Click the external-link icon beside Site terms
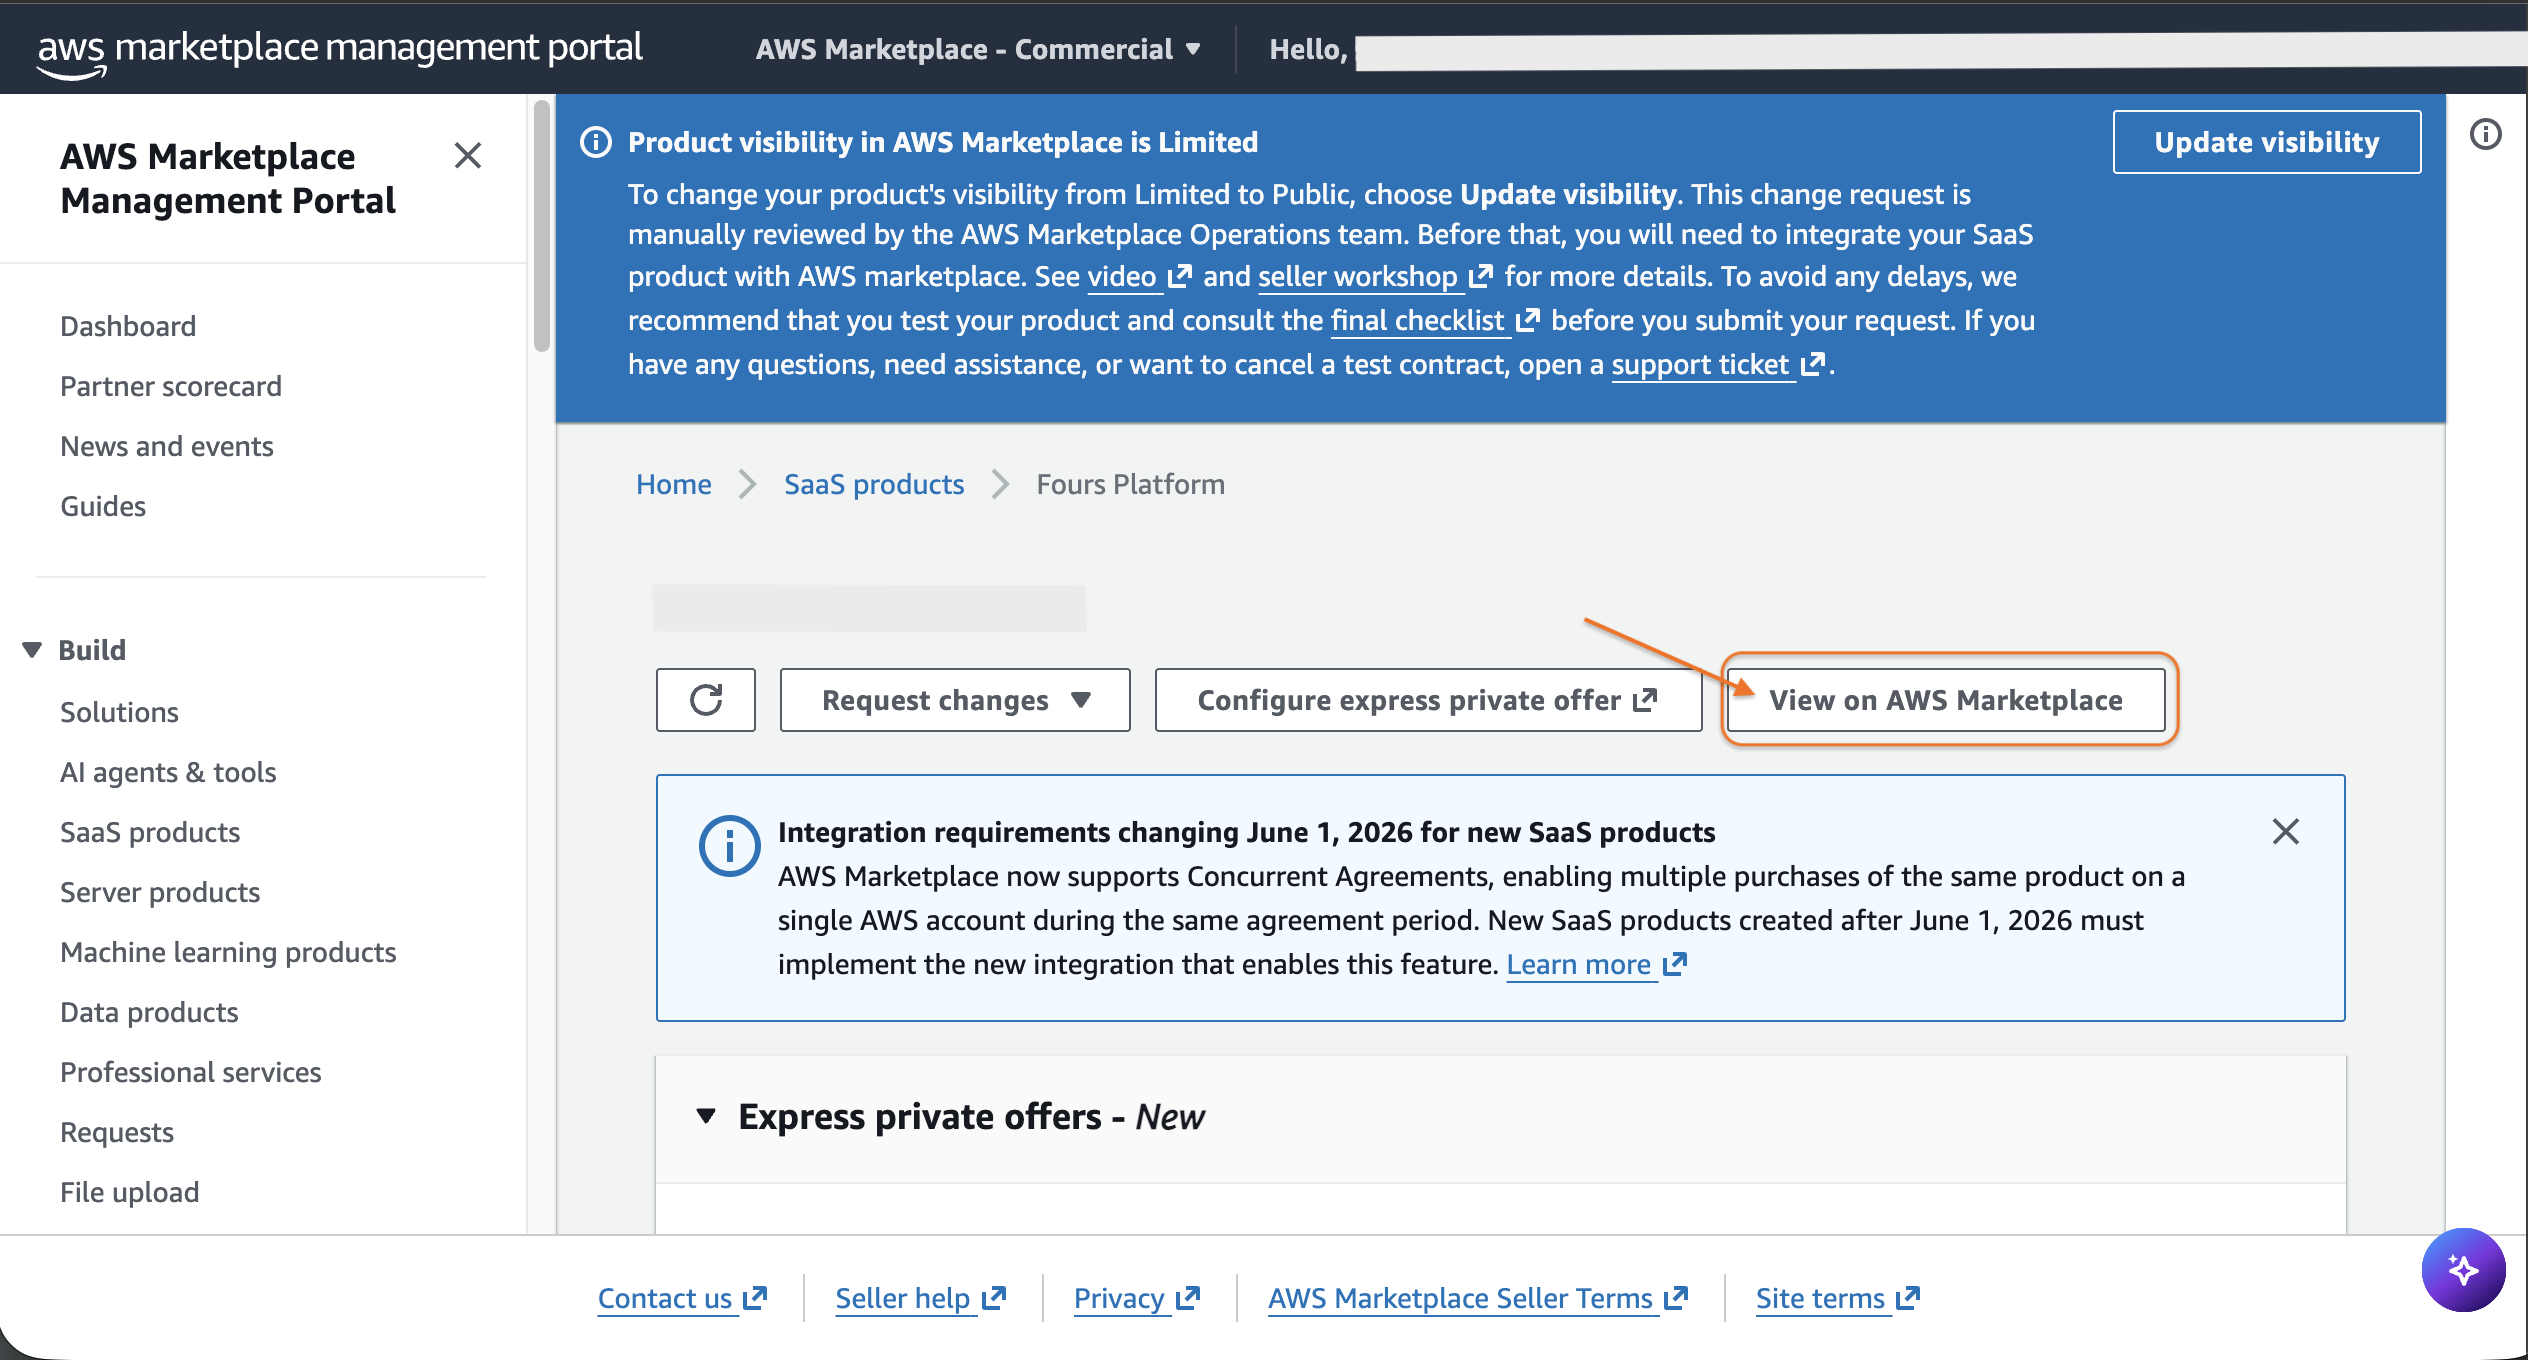2528x1360 pixels. 1908,1298
